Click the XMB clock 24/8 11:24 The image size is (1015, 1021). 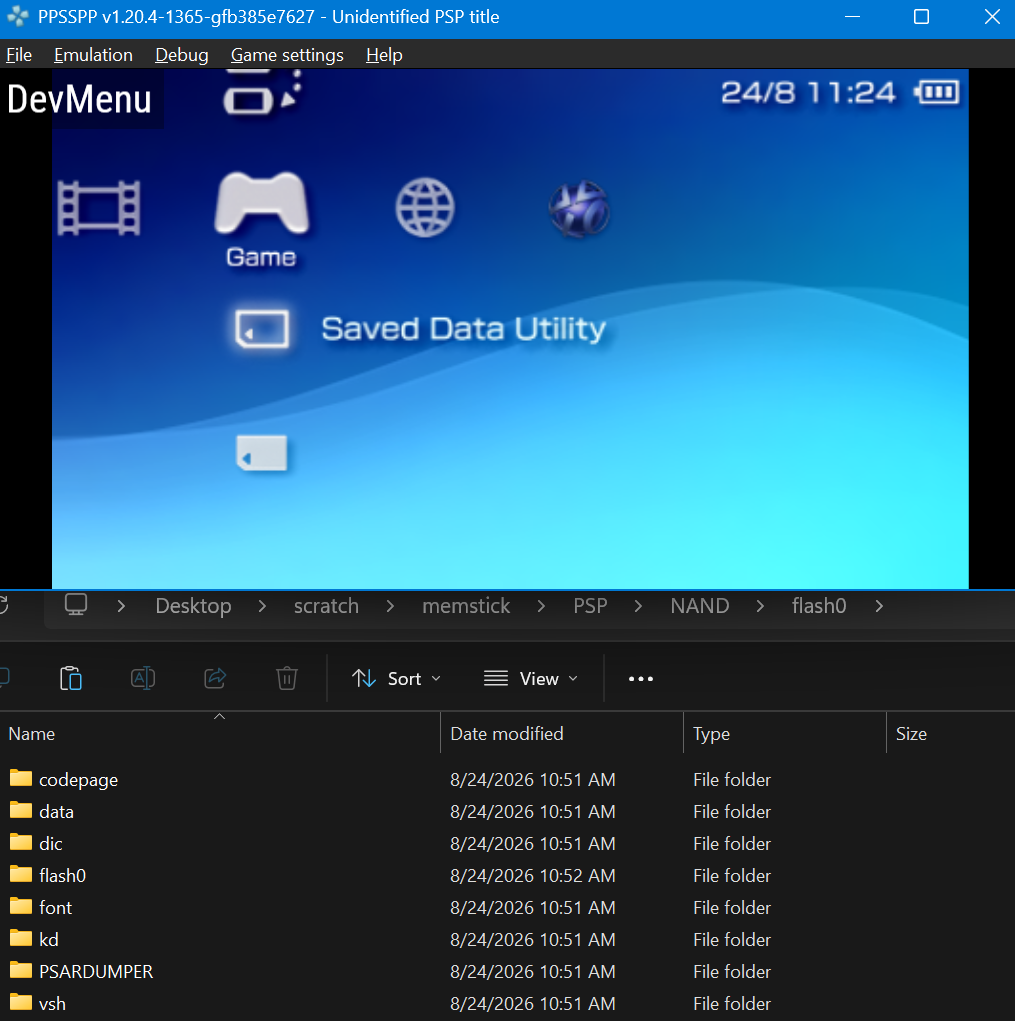pos(808,92)
